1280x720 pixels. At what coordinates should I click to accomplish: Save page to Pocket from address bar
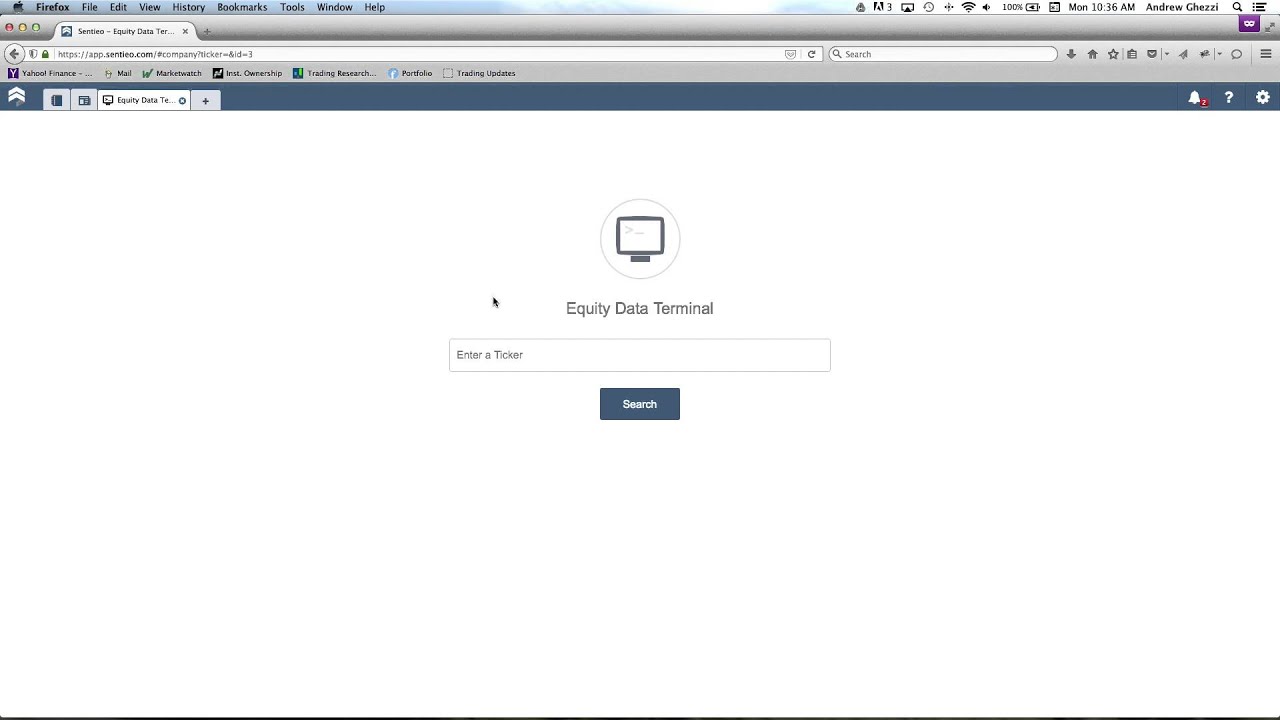(790, 54)
